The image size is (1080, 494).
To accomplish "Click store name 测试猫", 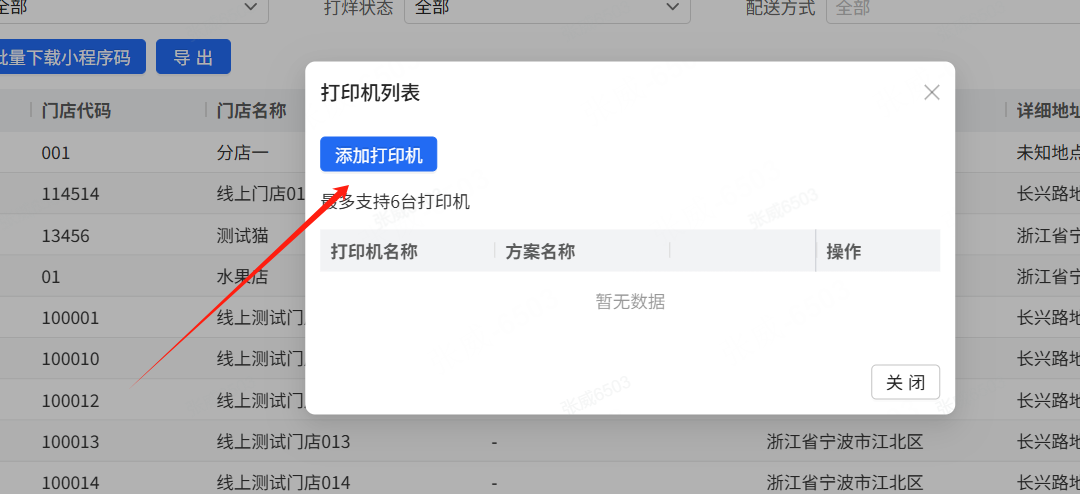I will tap(242, 236).
